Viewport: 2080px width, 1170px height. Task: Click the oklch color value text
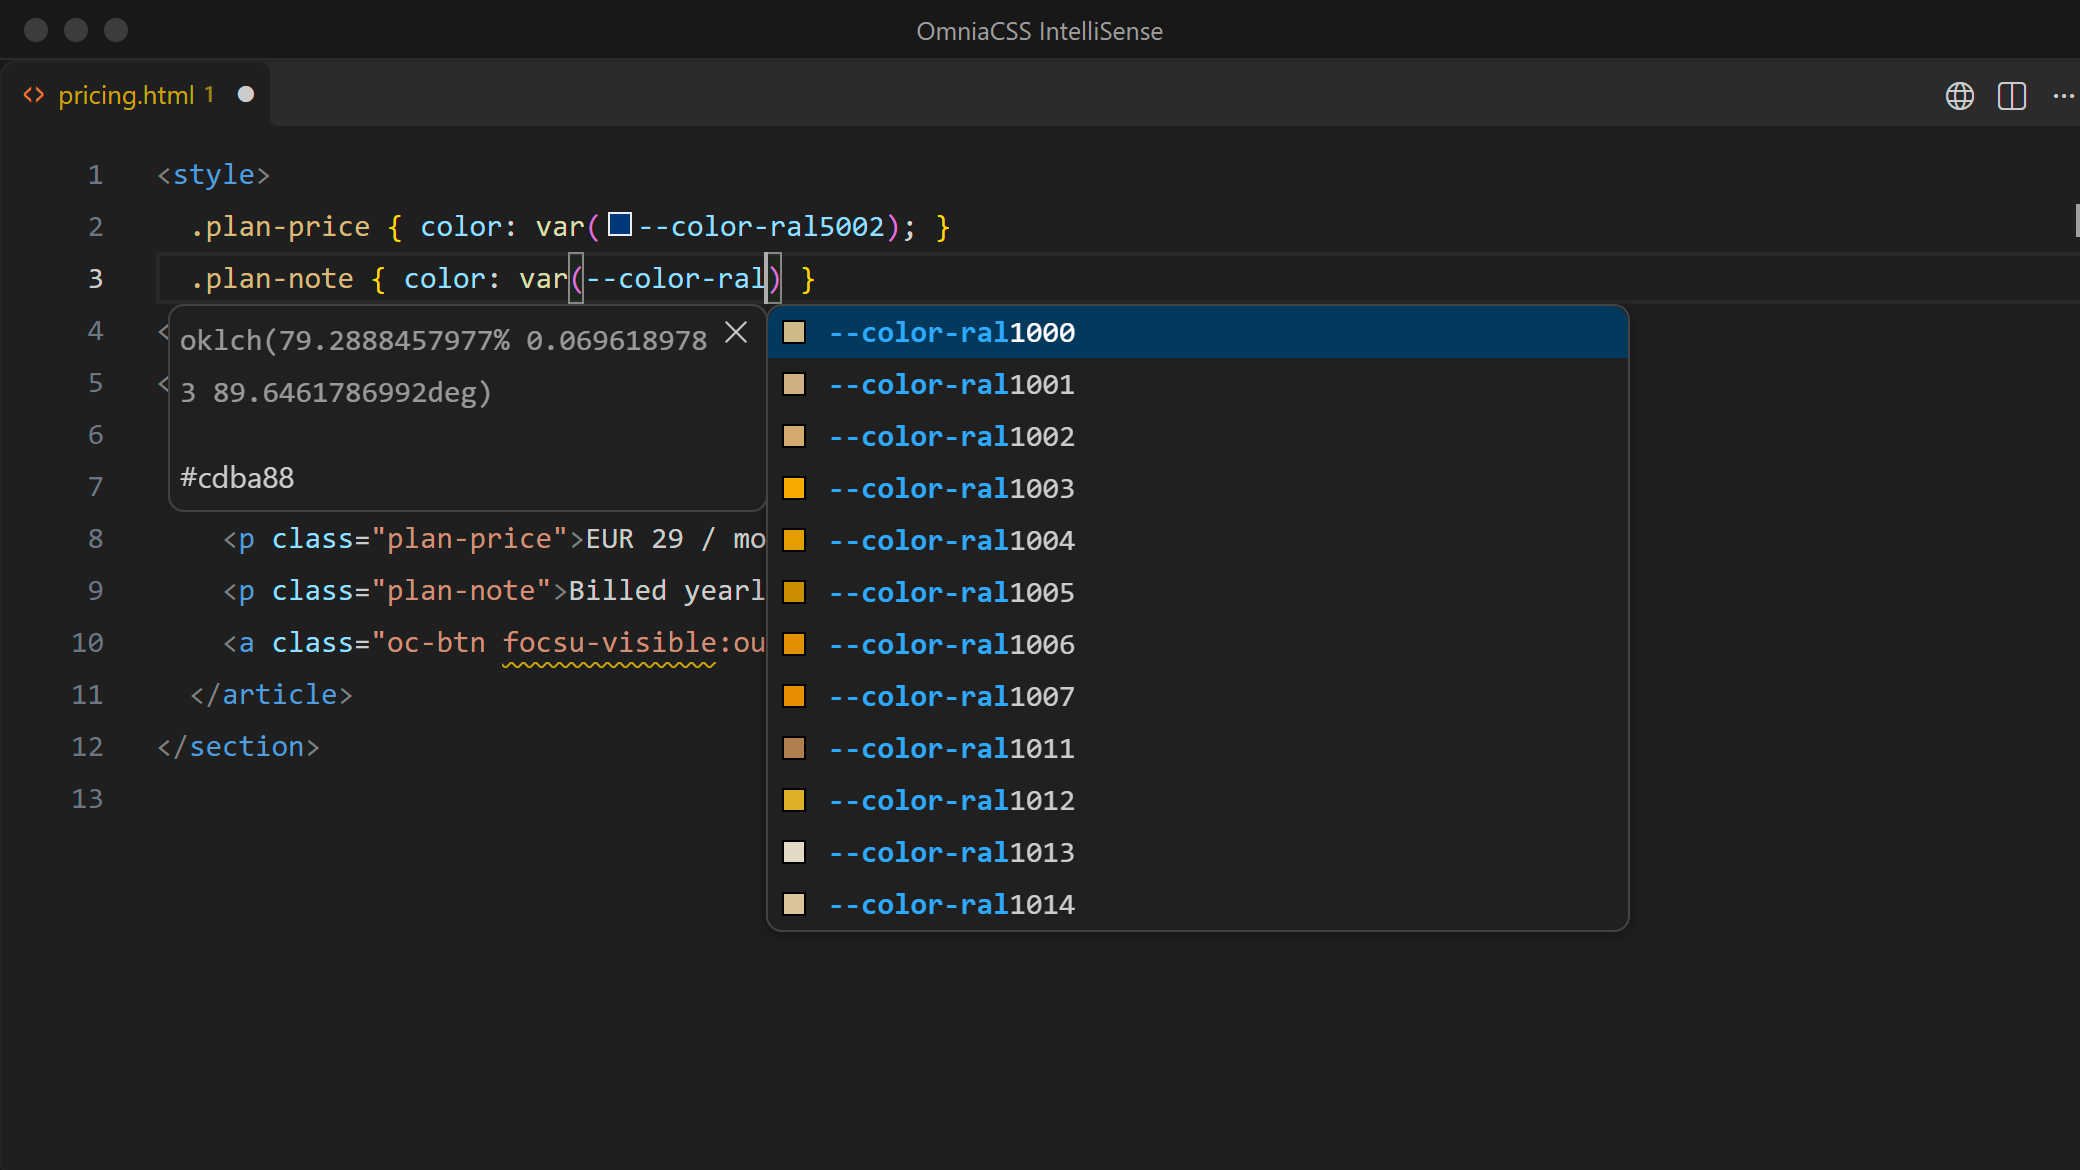click(x=444, y=366)
